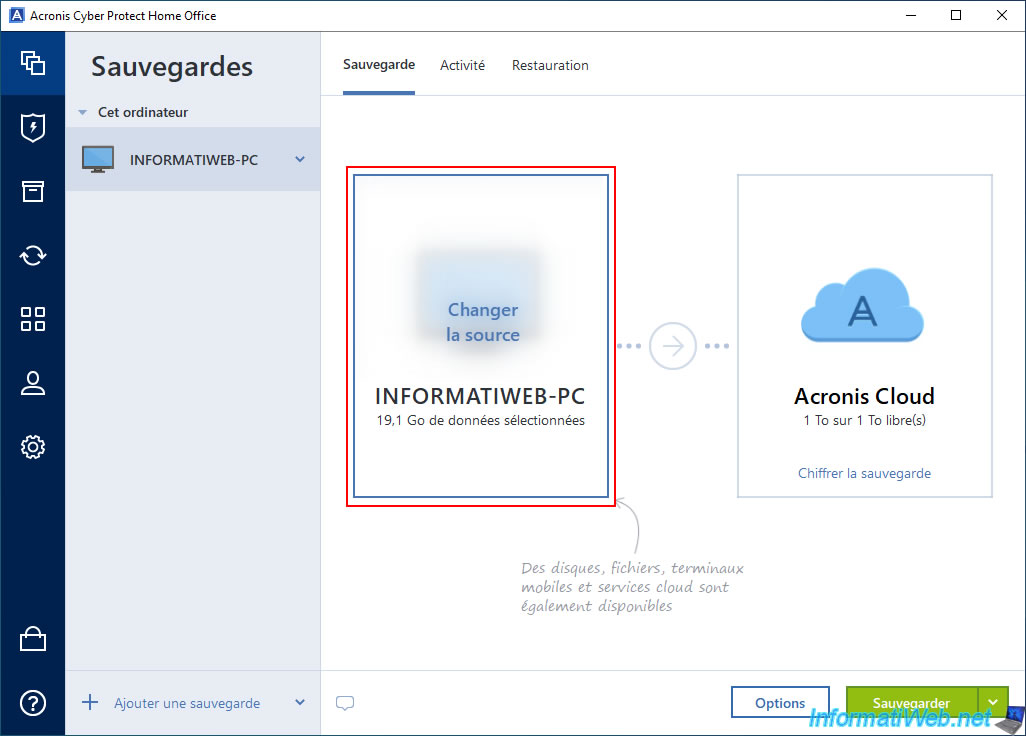Click Ajouter une sauvegarde label
Screen dimensions: 1026x736
coord(187,703)
